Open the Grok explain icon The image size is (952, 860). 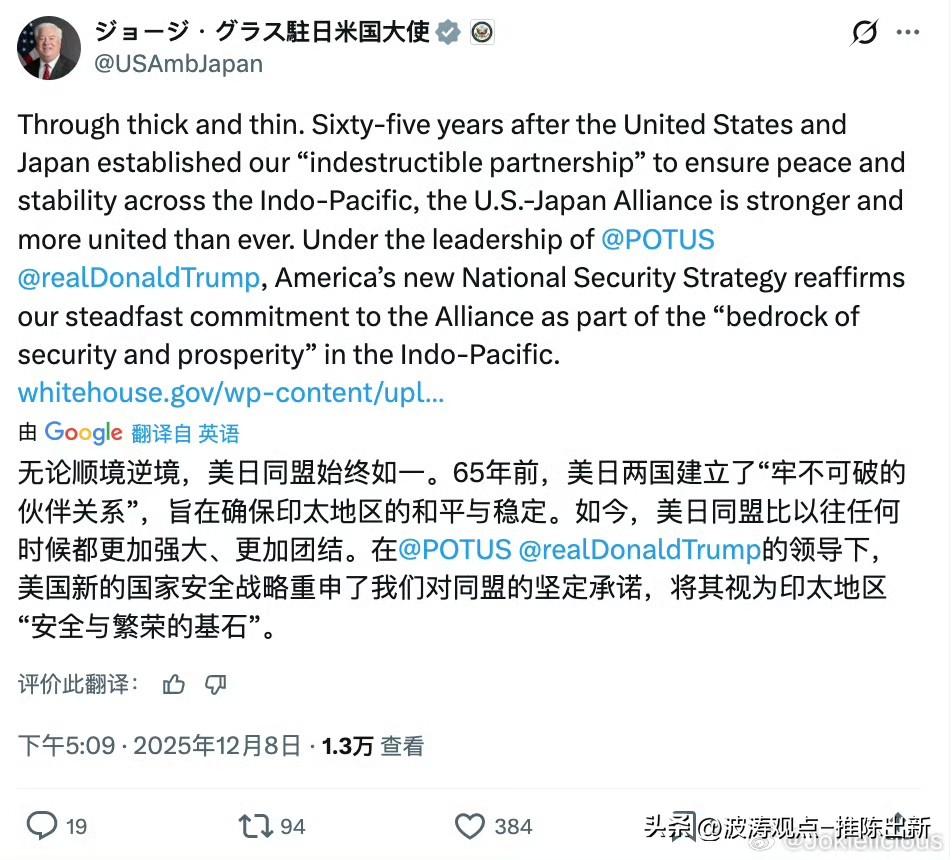tap(865, 33)
